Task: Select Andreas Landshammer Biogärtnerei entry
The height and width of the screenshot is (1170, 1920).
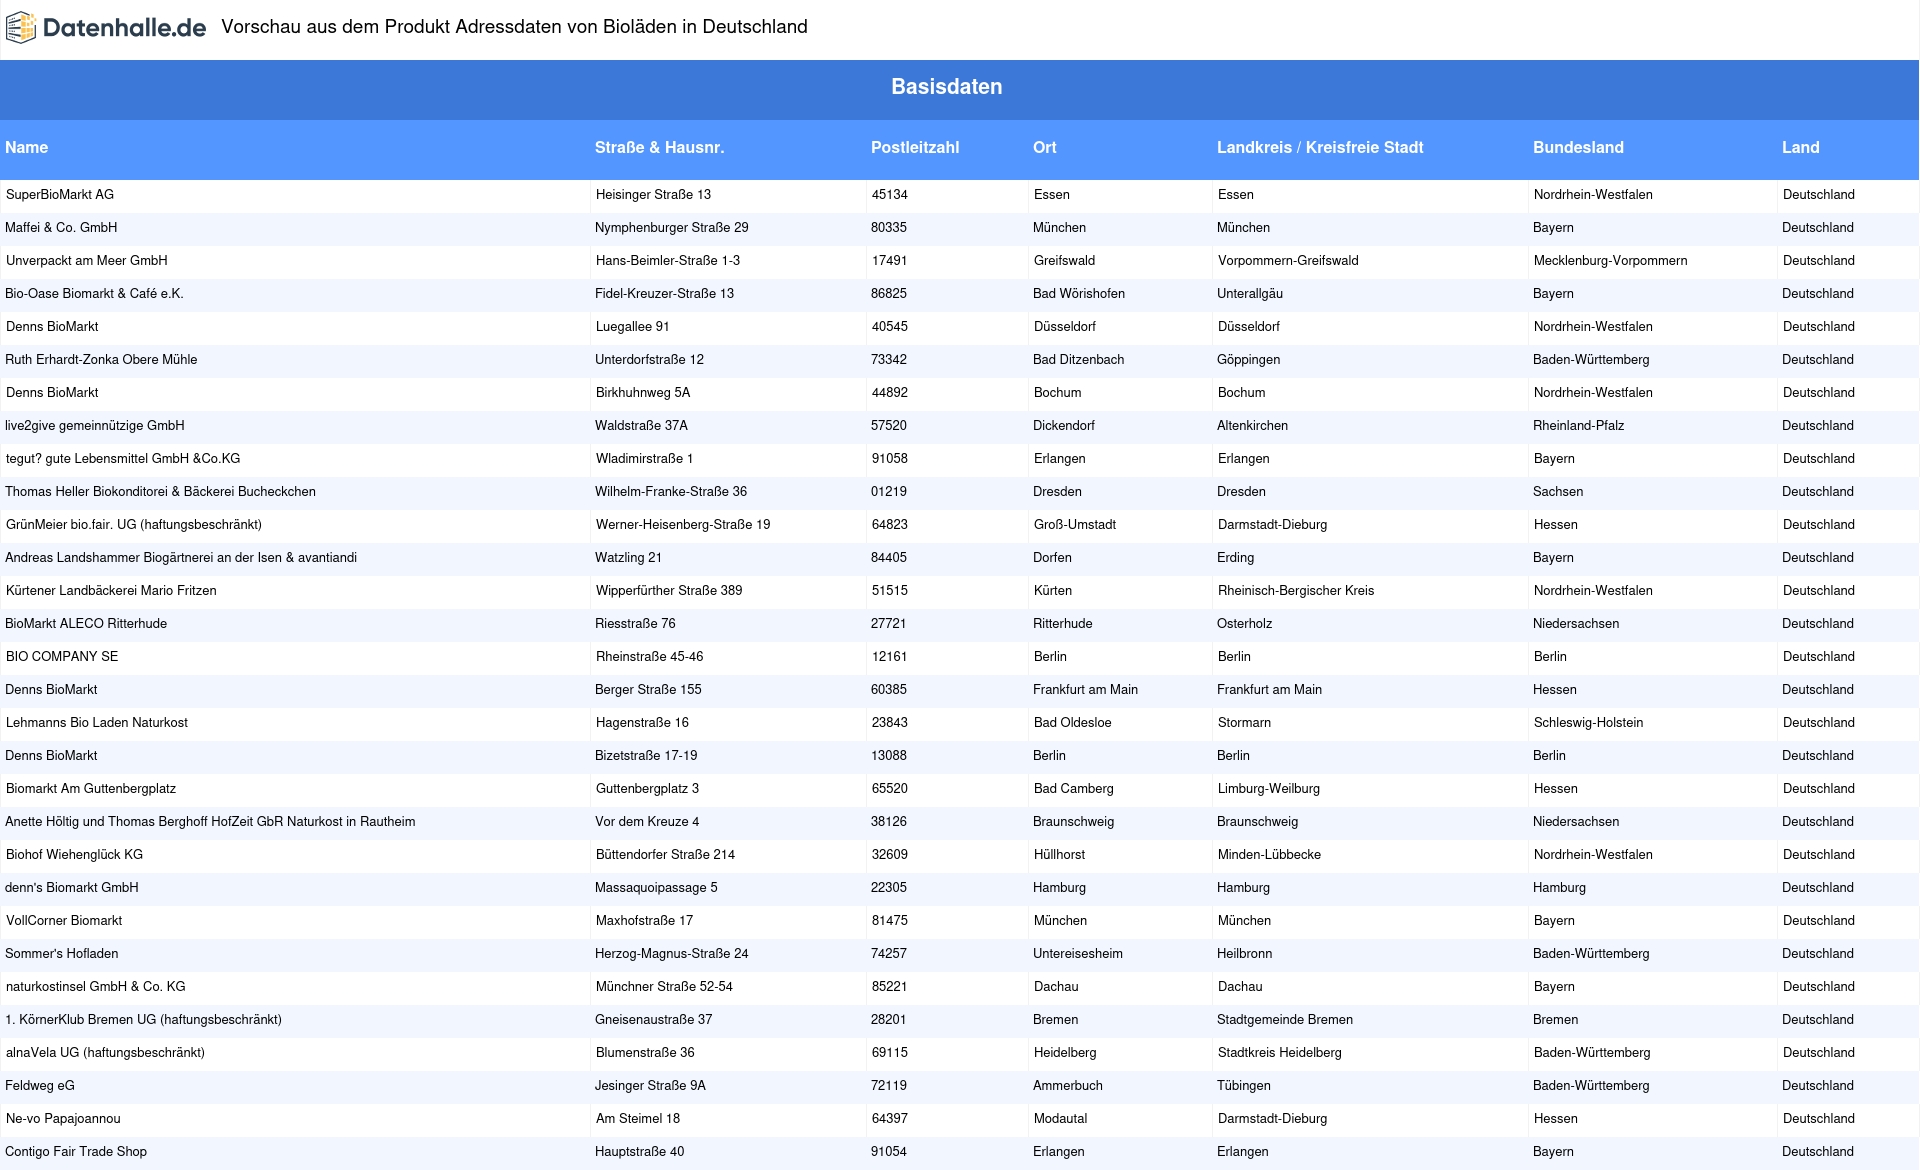Action: [181, 558]
